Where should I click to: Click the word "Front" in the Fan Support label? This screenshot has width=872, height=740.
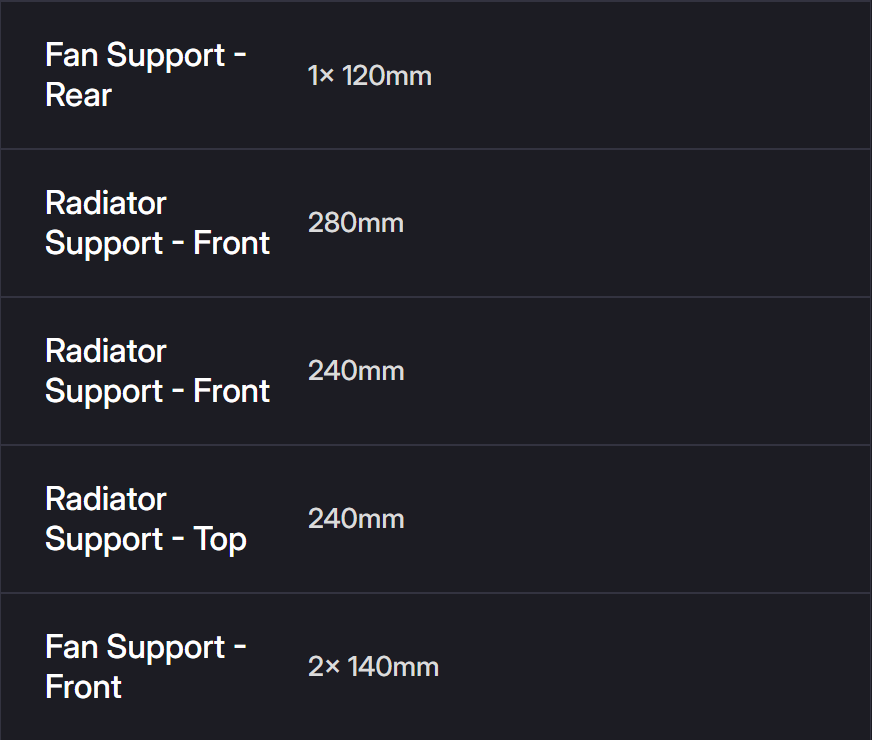[x=83, y=688]
